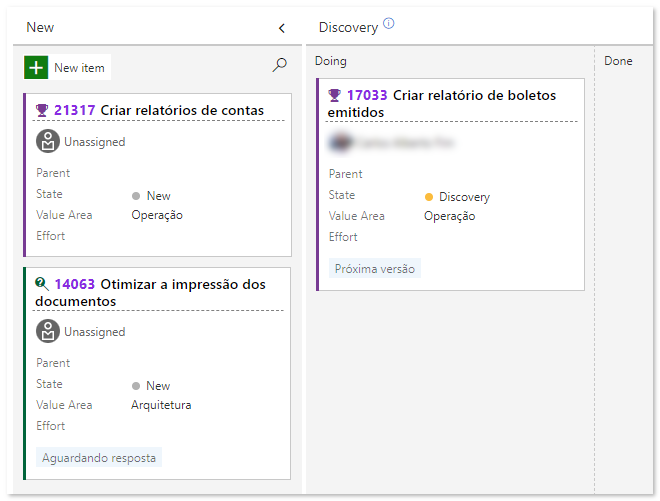
Task: Collapse the New column with chevron
Action: [x=282, y=28]
